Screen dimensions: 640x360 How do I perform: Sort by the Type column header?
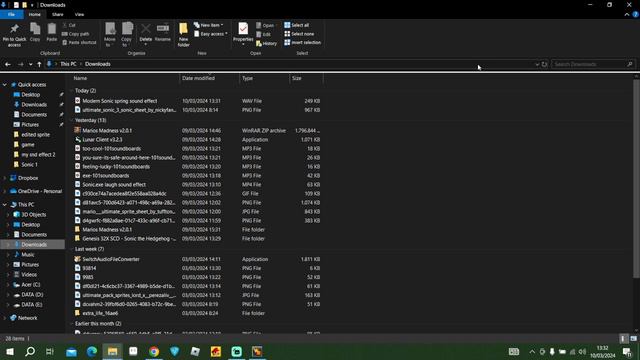264,78
